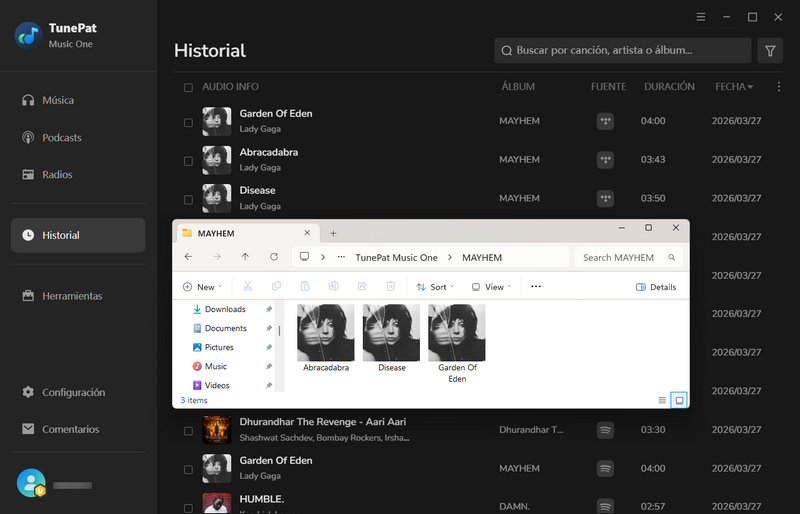Click the Spotify source icon for Dhurandhar
Screen dimensions: 800x514
(606, 430)
